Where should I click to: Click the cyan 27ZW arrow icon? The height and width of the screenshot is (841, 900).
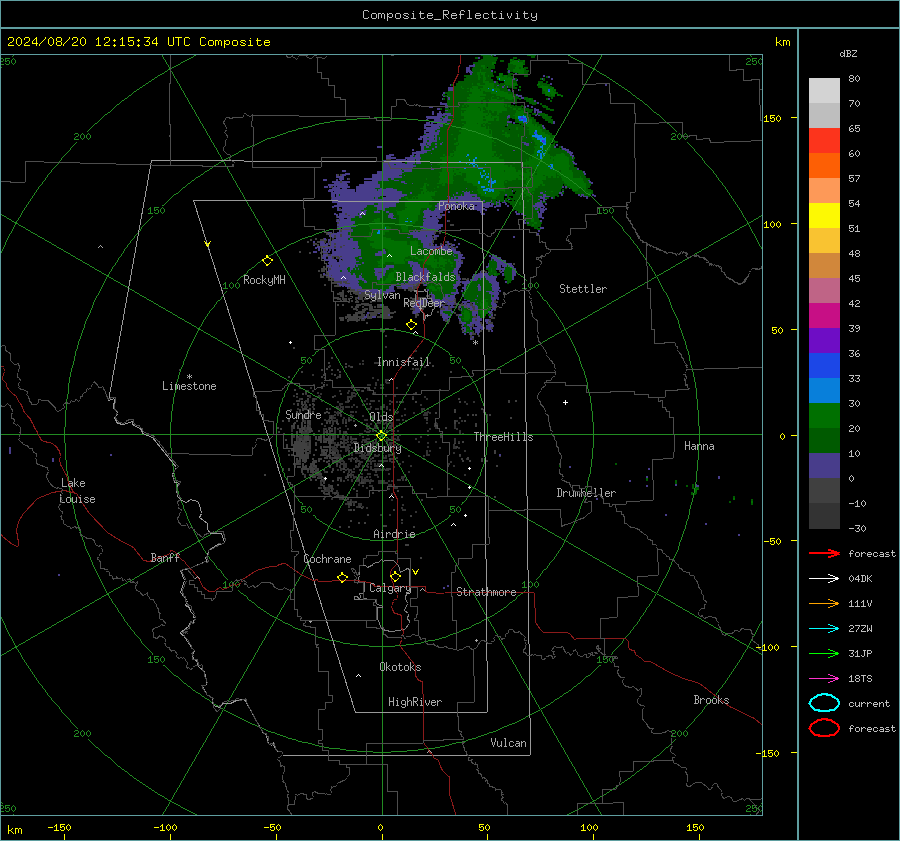[824, 629]
